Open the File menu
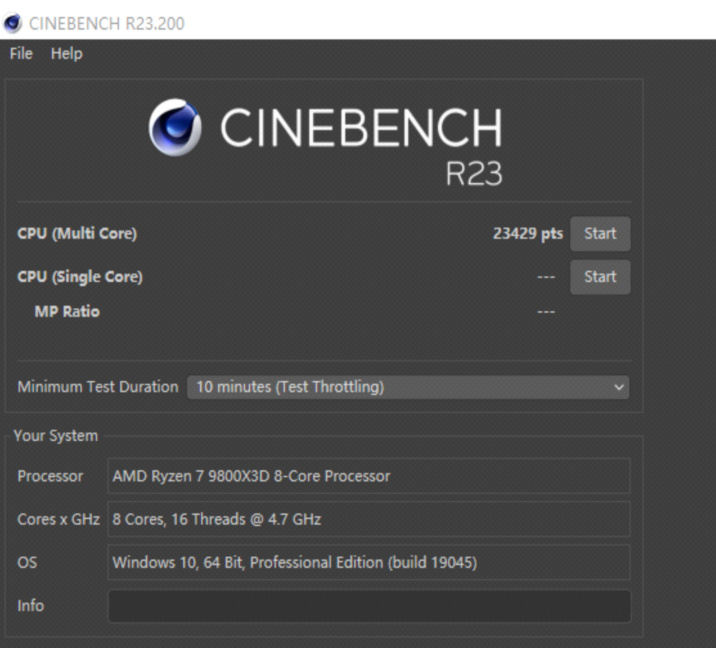Screen dimensions: 716x648 [x=21, y=53]
